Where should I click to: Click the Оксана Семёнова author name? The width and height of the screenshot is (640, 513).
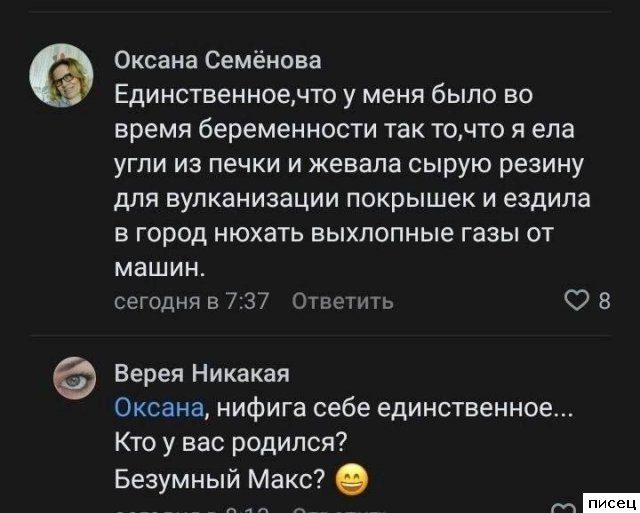pos(218,61)
